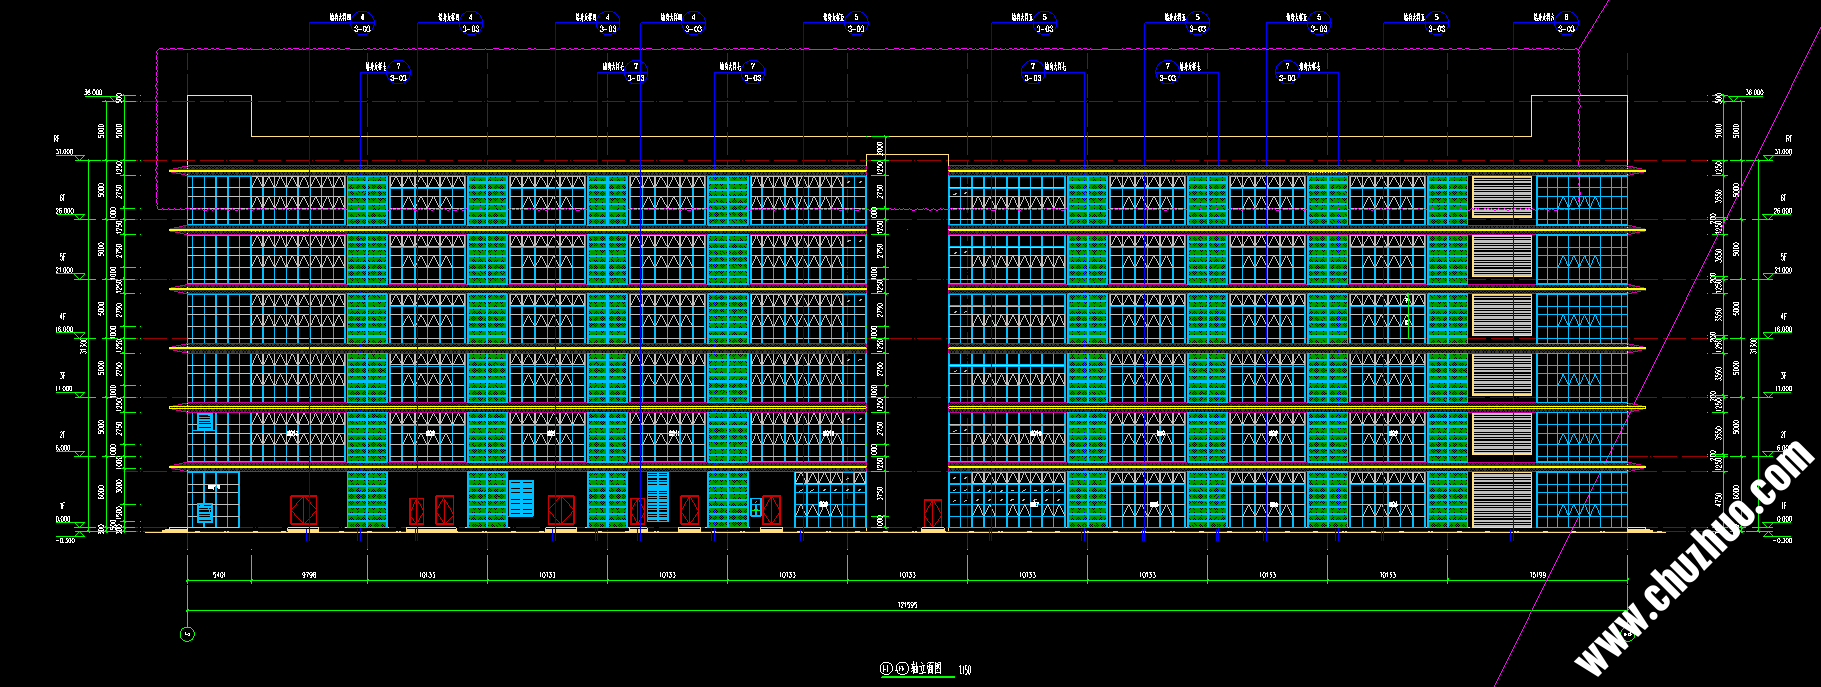Select the 1:50 scale text beside title
Viewport: 1821px width, 687px height.
click(x=964, y=670)
